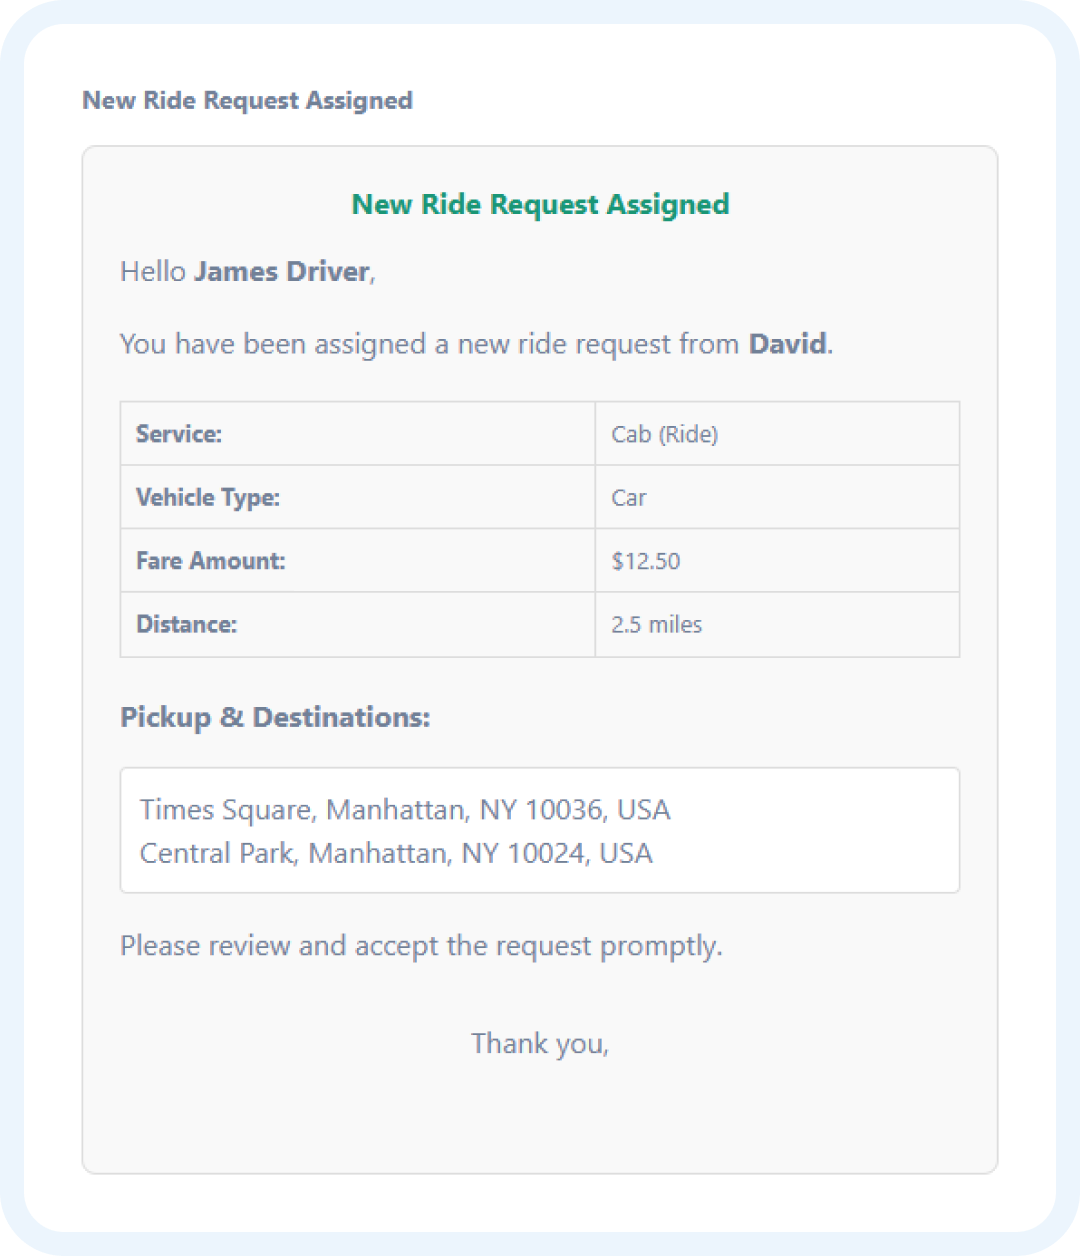
Task: Click the 2.5 miles distance value
Action: [657, 625]
